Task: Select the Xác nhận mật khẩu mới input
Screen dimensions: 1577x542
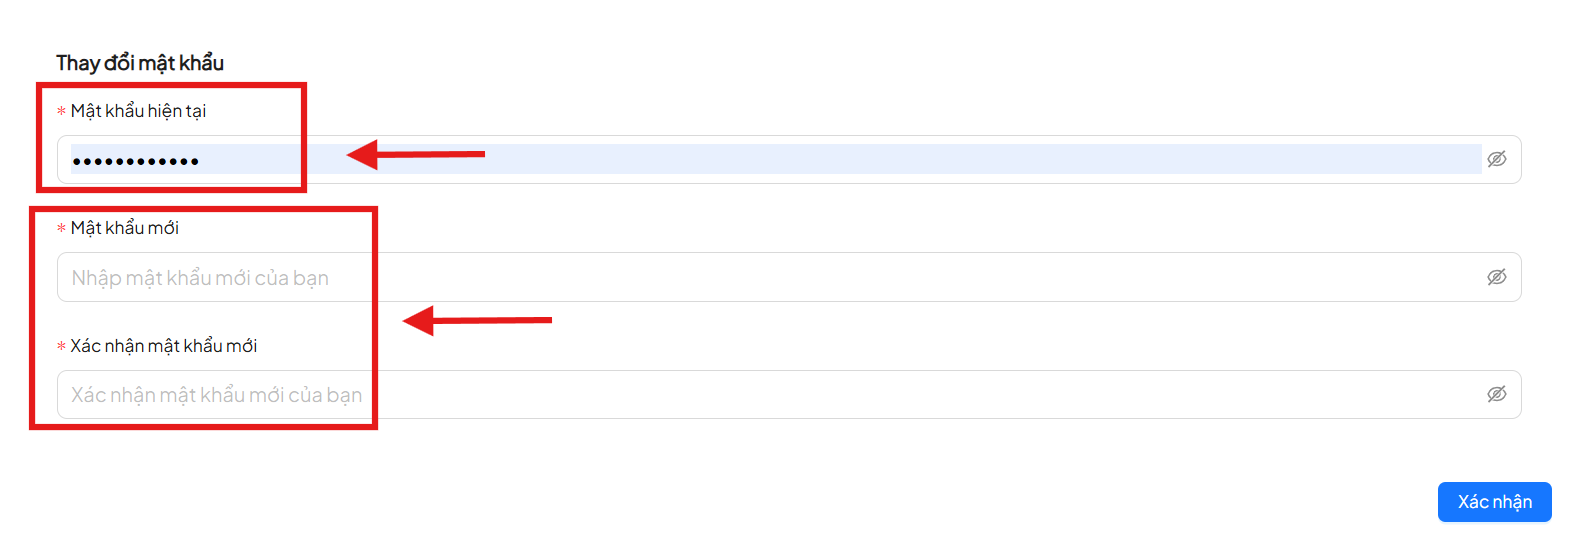Action: point(900,394)
